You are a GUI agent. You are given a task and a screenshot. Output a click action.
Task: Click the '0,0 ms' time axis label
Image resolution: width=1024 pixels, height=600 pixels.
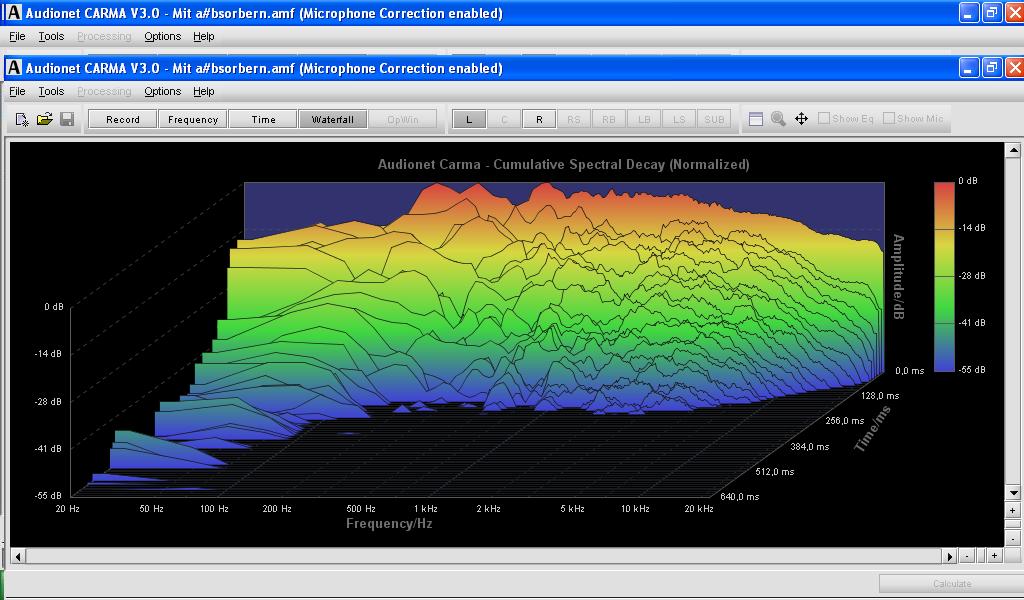(910, 371)
